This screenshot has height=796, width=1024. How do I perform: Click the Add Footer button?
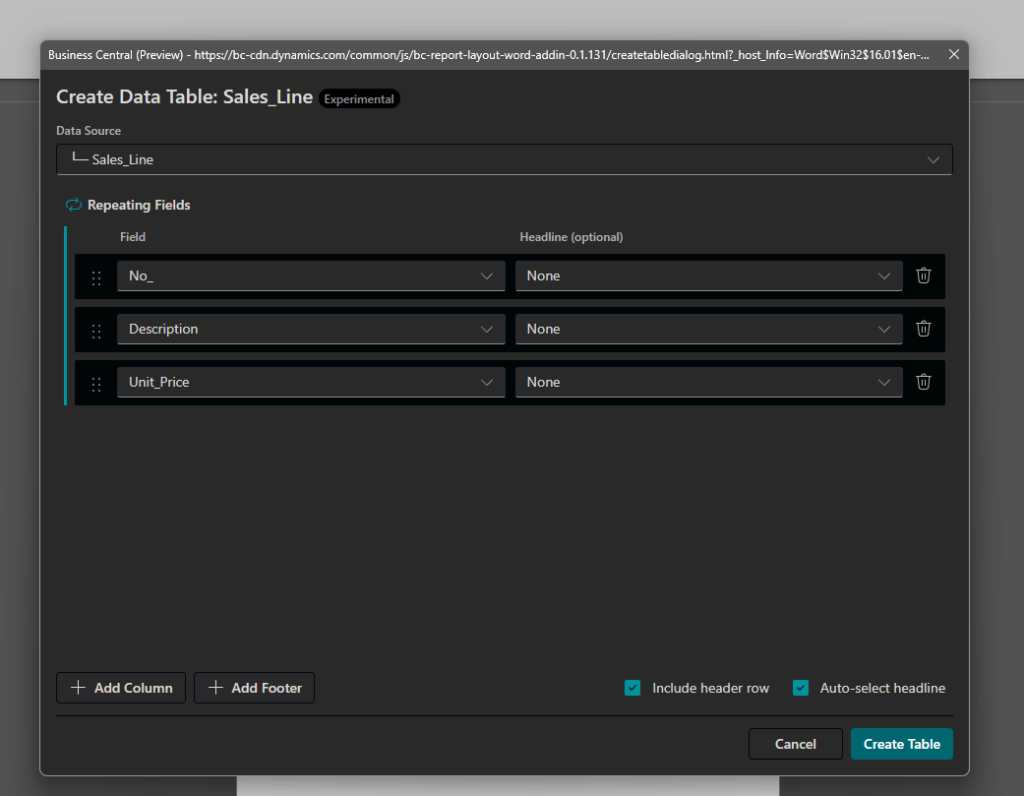(x=254, y=688)
